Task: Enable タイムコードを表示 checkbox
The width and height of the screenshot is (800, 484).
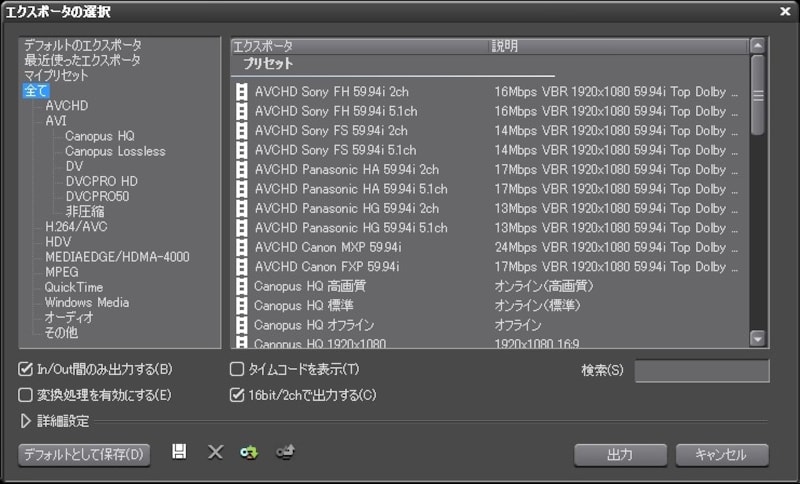Action: [237, 369]
